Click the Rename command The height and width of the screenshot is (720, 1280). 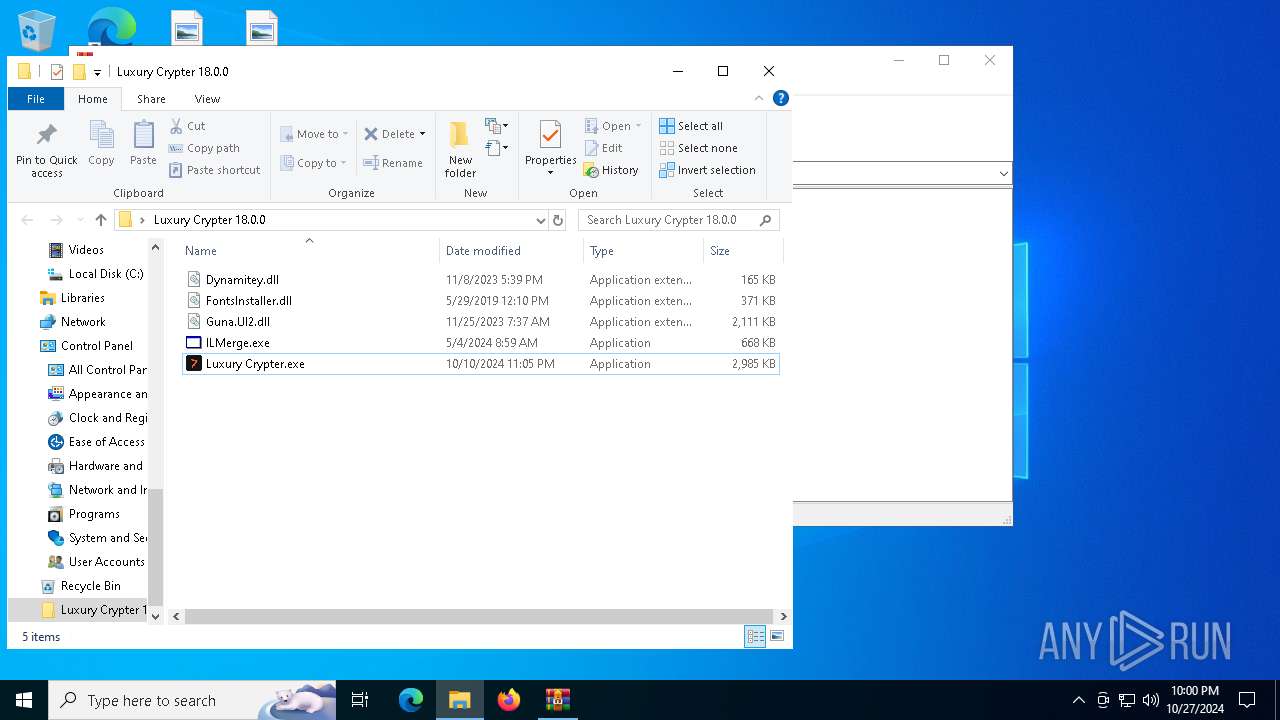coord(393,163)
